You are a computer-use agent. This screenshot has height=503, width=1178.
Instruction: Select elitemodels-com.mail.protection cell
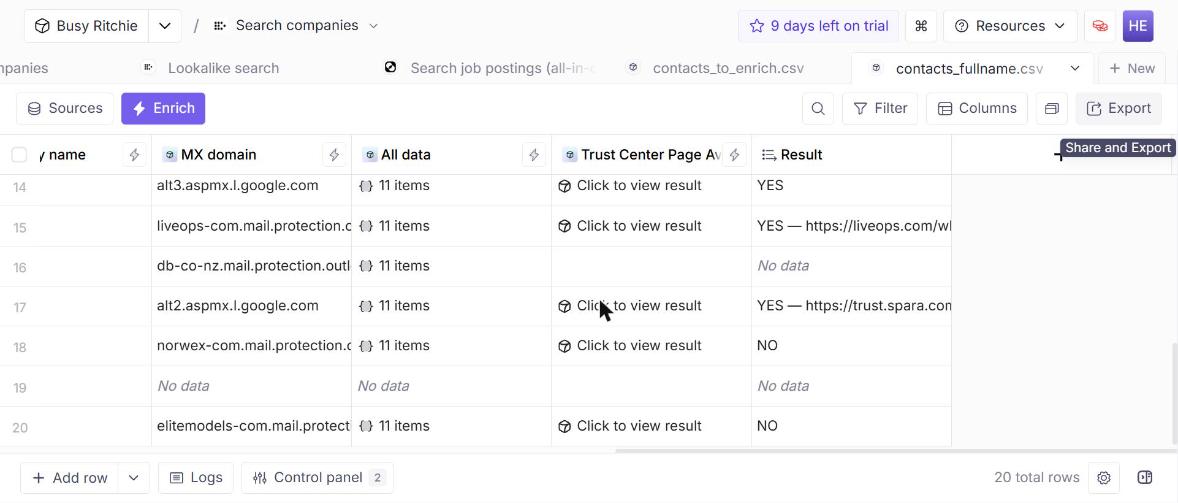pyautogui.click(x=251, y=426)
